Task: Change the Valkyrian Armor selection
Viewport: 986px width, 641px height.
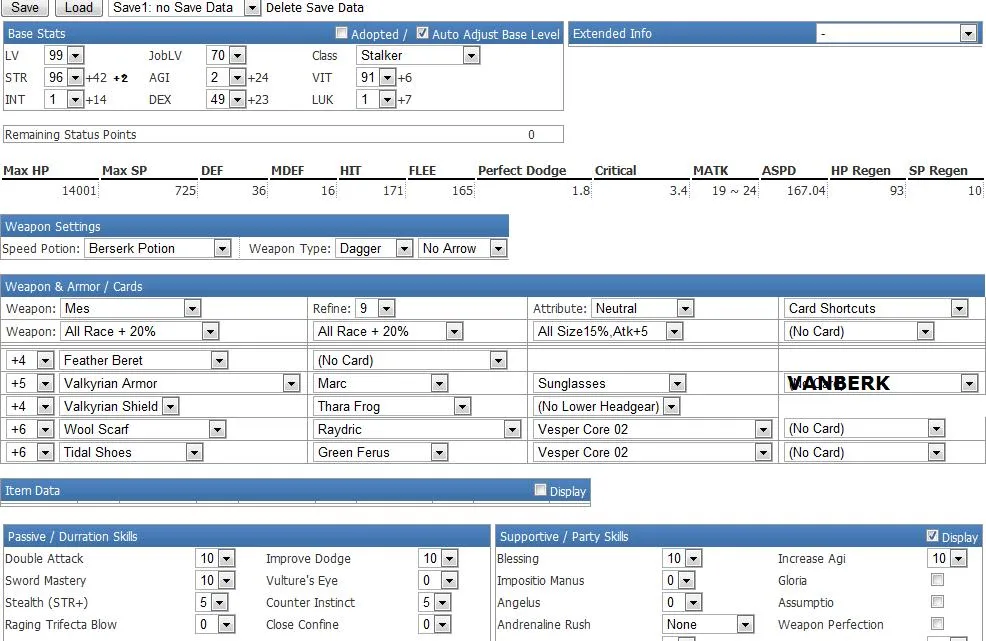Action: coord(180,383)
